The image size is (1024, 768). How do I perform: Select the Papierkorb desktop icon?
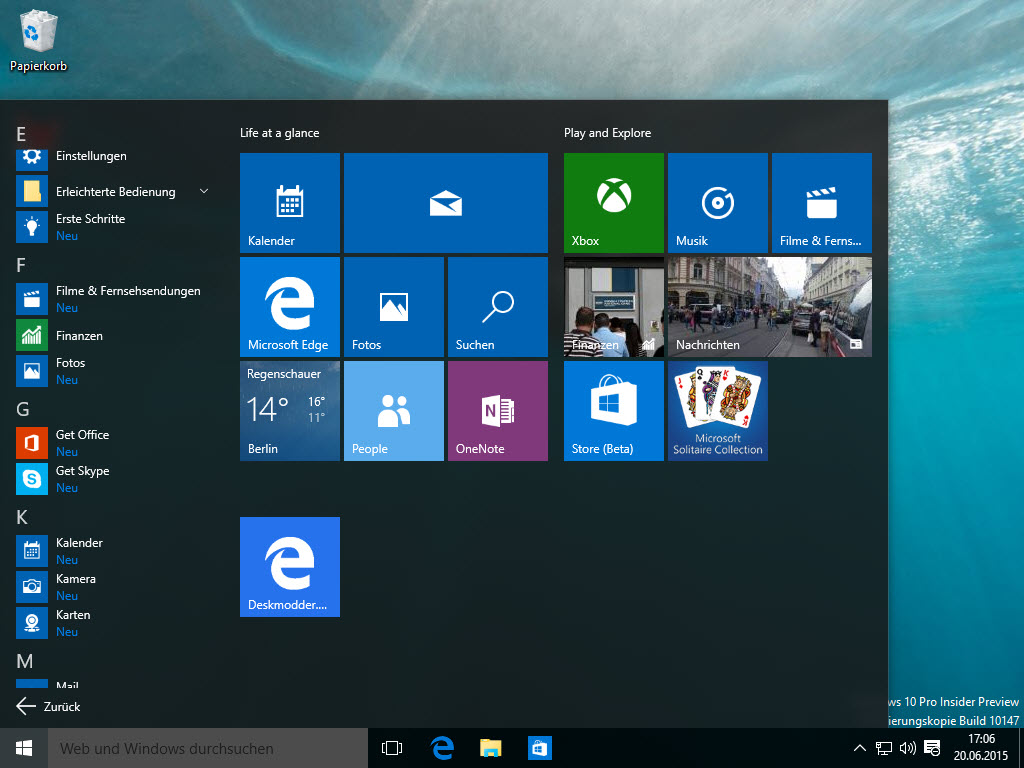point(39,40)
